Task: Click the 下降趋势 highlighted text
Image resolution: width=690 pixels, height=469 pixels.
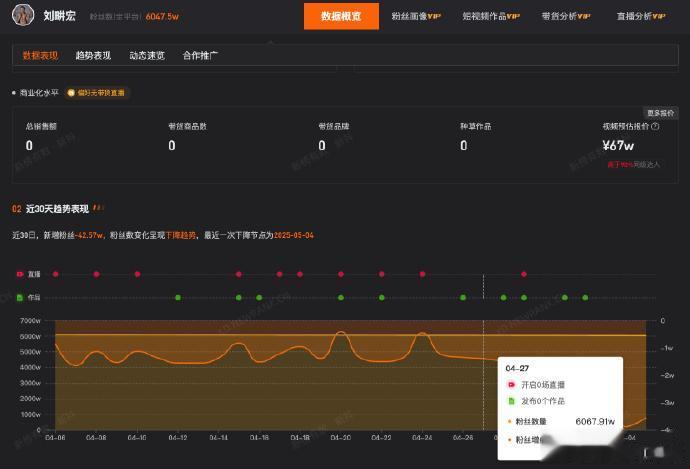Action: (x=180, y=235)
